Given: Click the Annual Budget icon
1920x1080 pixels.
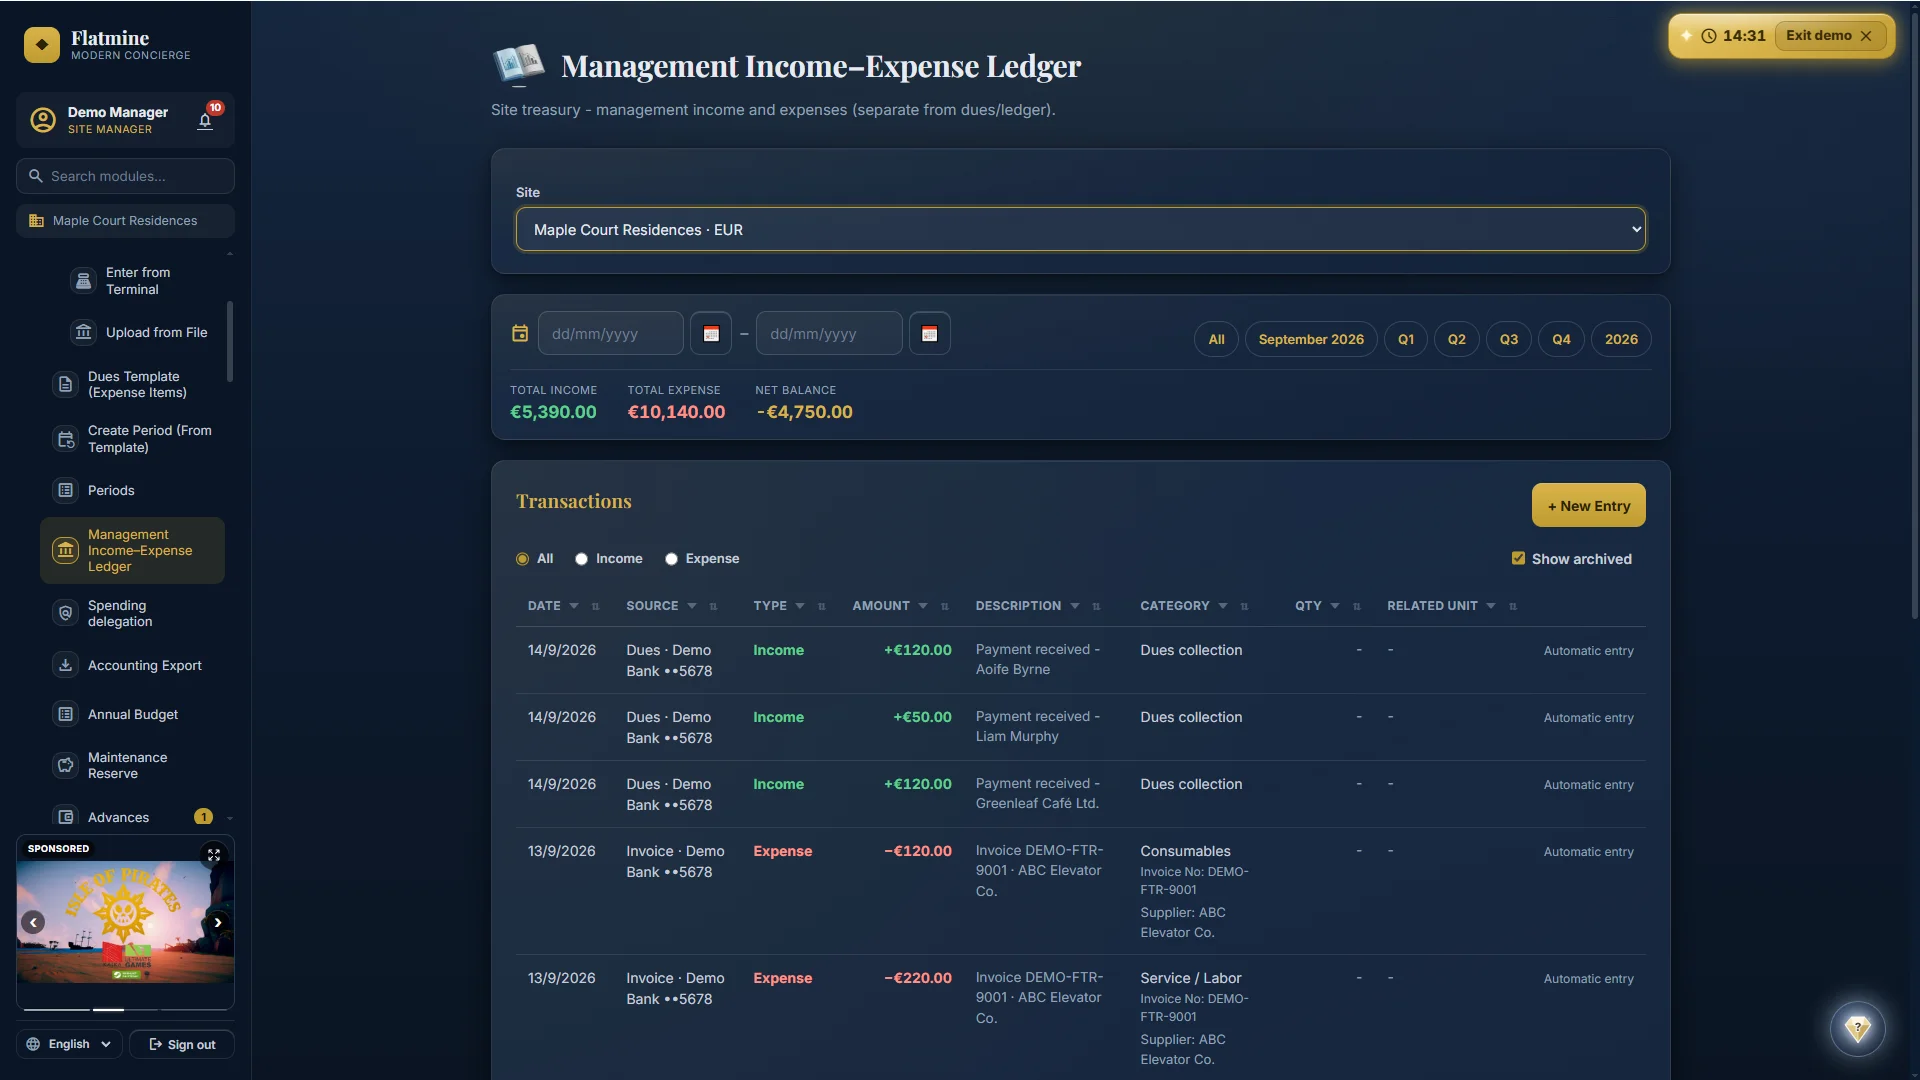Looking at the screenshot, I should (x=65, y=714).
